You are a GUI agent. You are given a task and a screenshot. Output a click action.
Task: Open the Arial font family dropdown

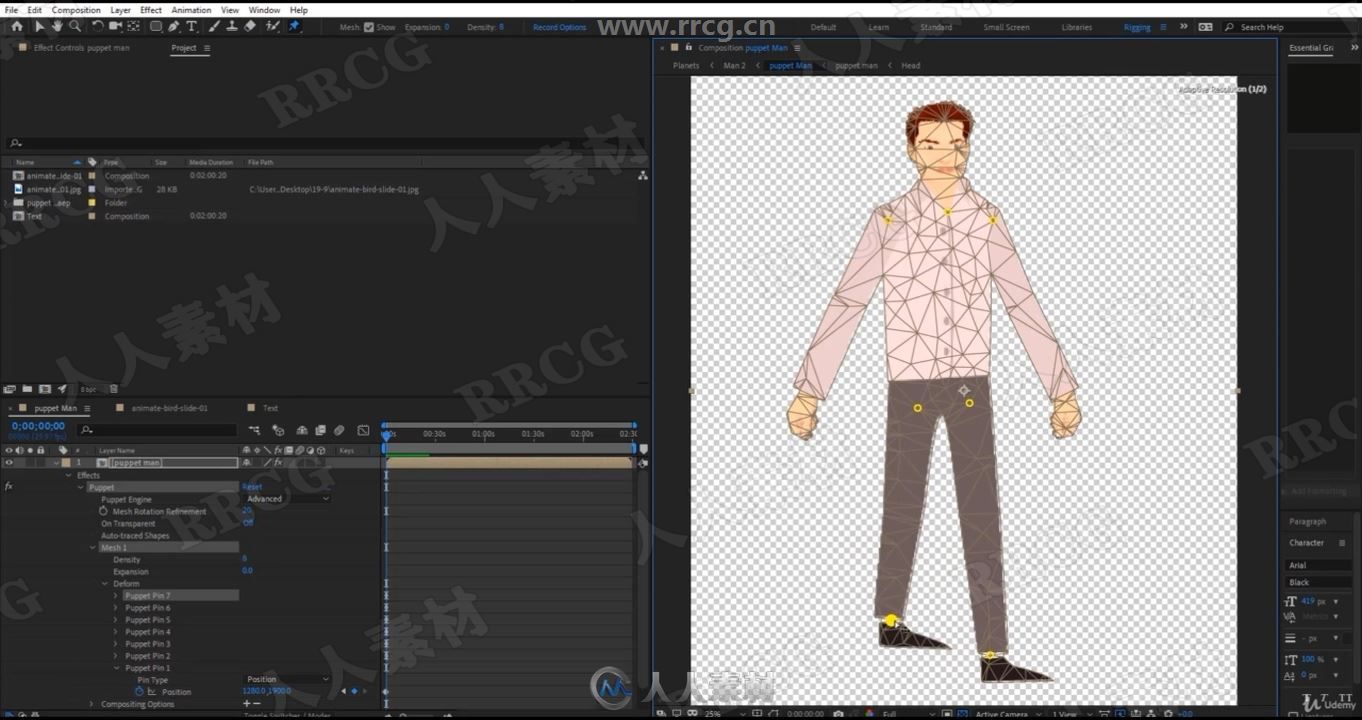pos(1318,565)
